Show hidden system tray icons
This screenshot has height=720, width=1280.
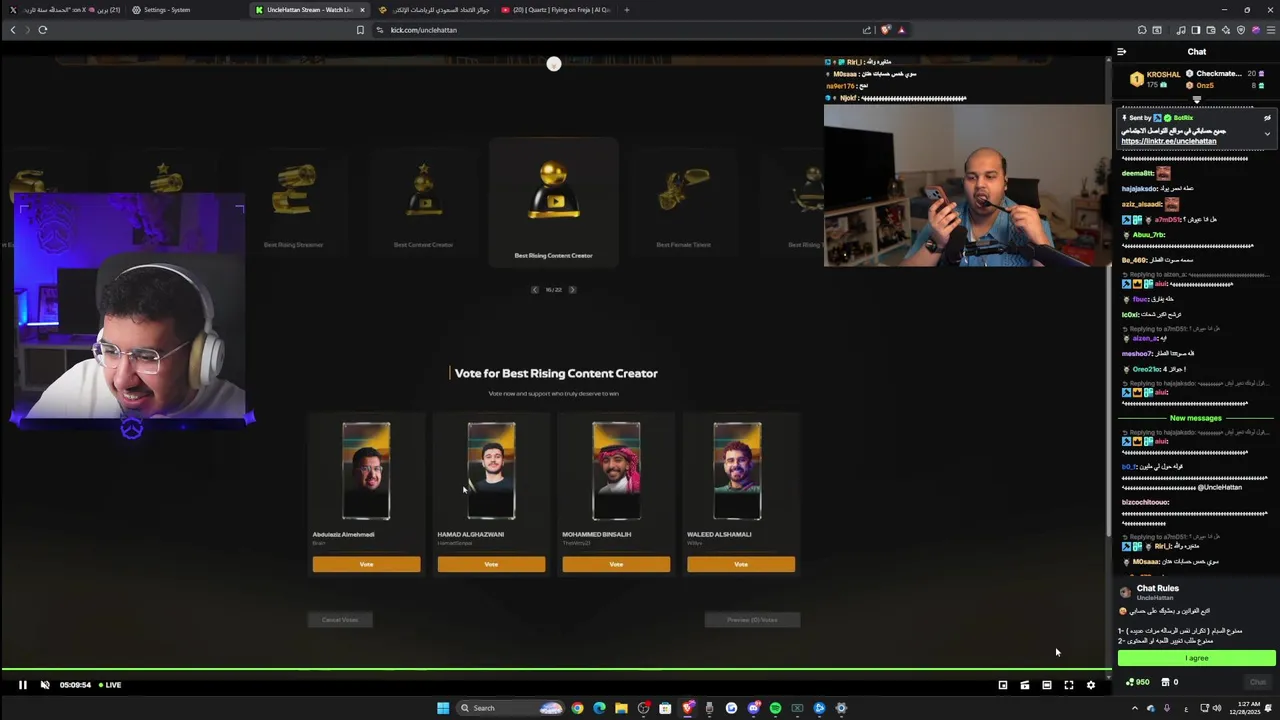pos(1134,708)
